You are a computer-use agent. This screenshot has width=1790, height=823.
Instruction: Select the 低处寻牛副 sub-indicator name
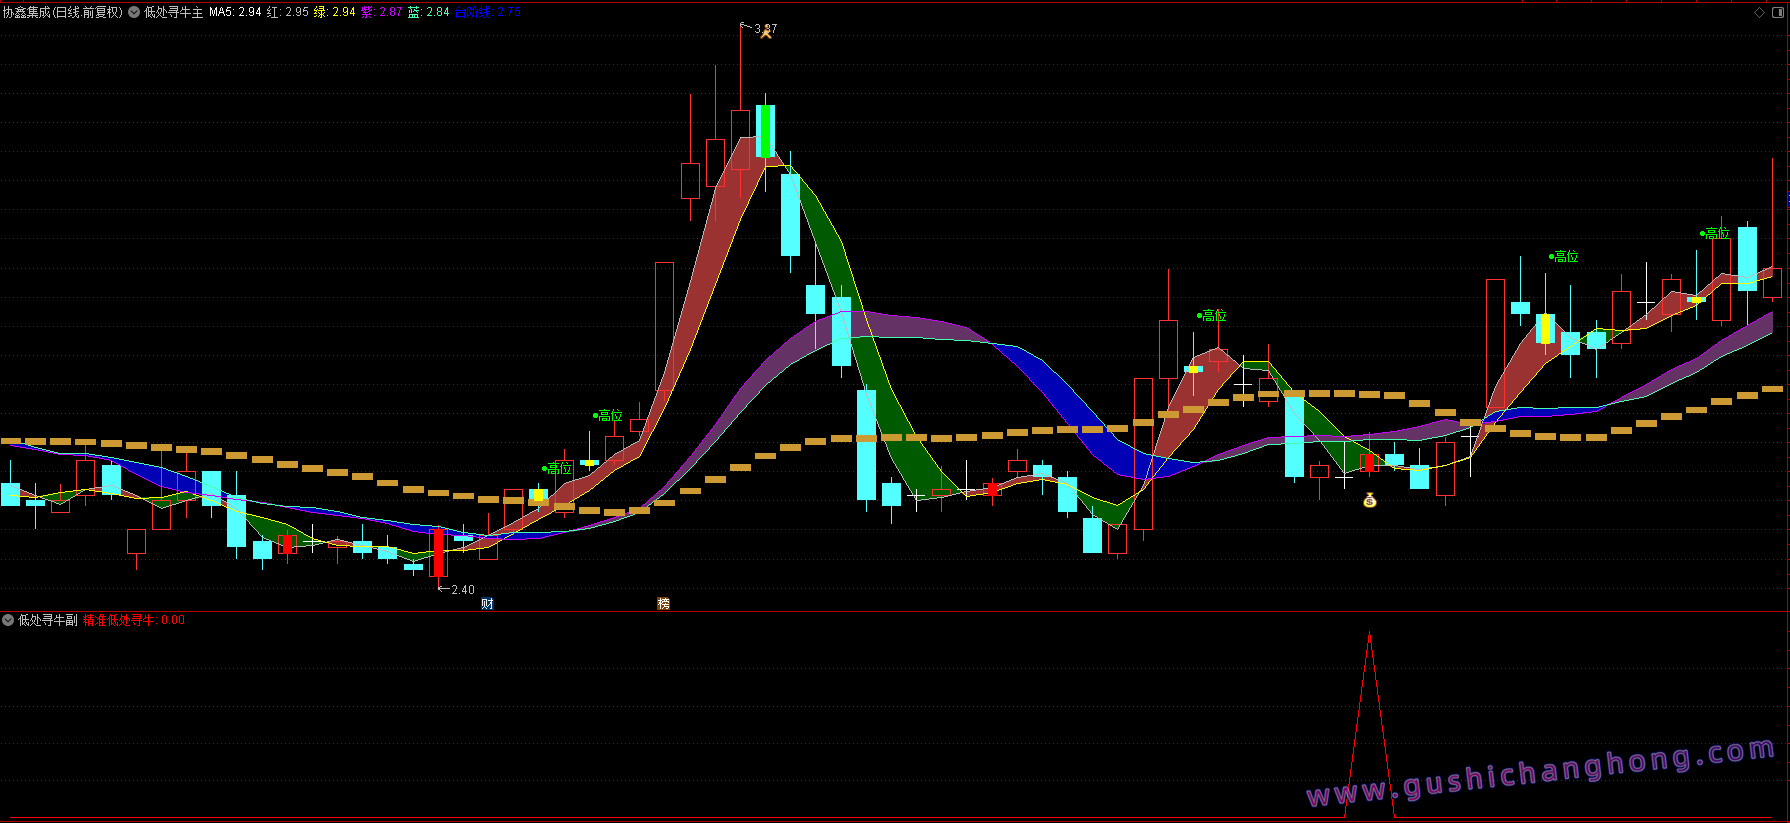tap(48, 620)
